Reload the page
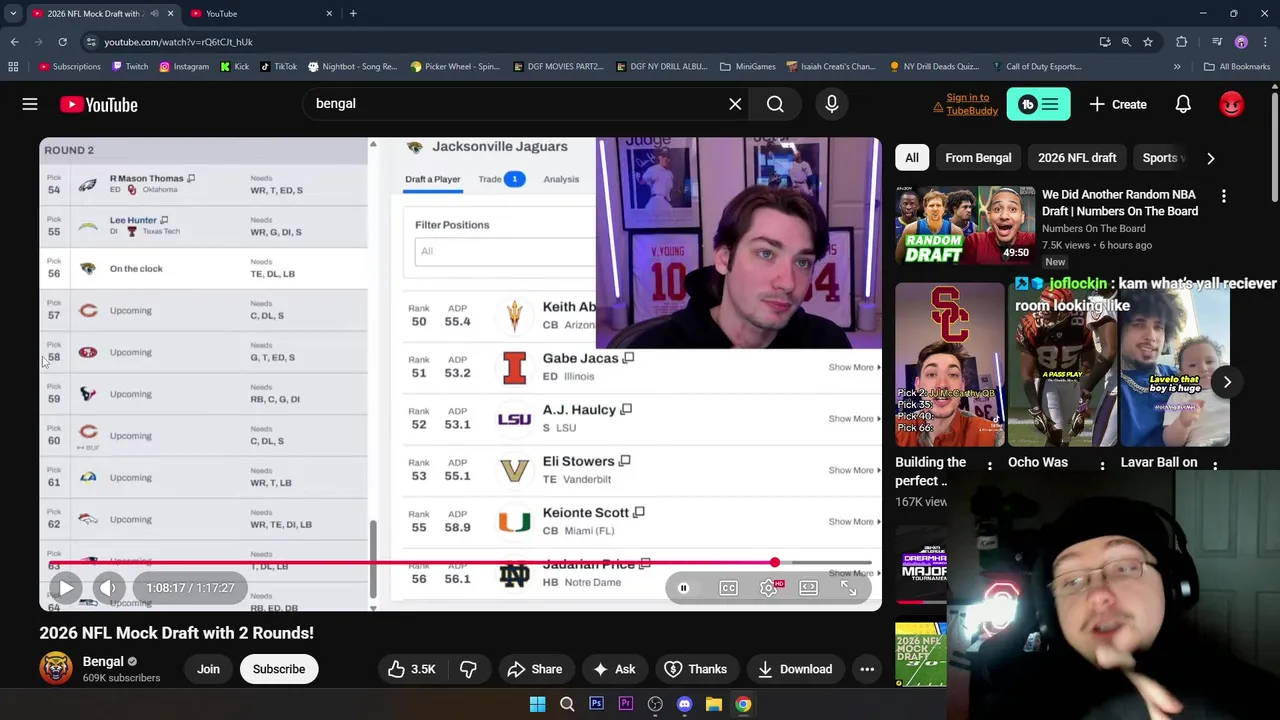 (x=62, y=42)
